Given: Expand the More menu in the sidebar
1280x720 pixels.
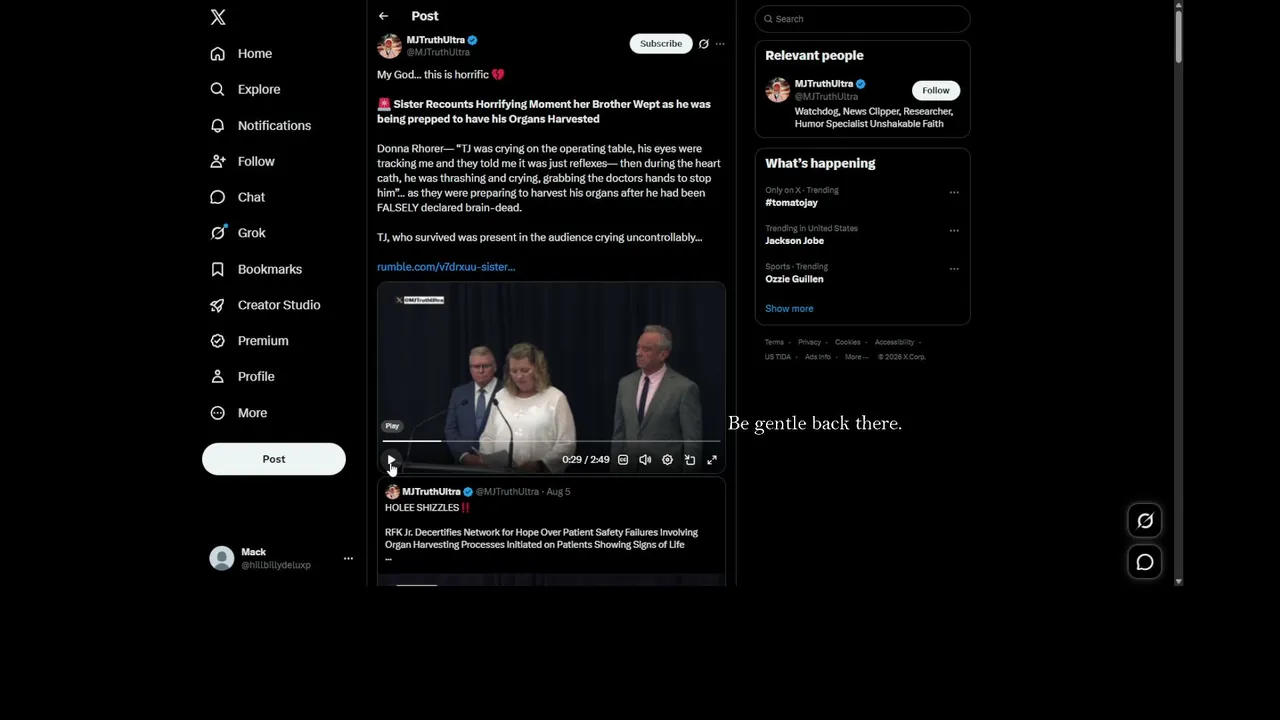Looking at the screenshot, I should point(239,413).
